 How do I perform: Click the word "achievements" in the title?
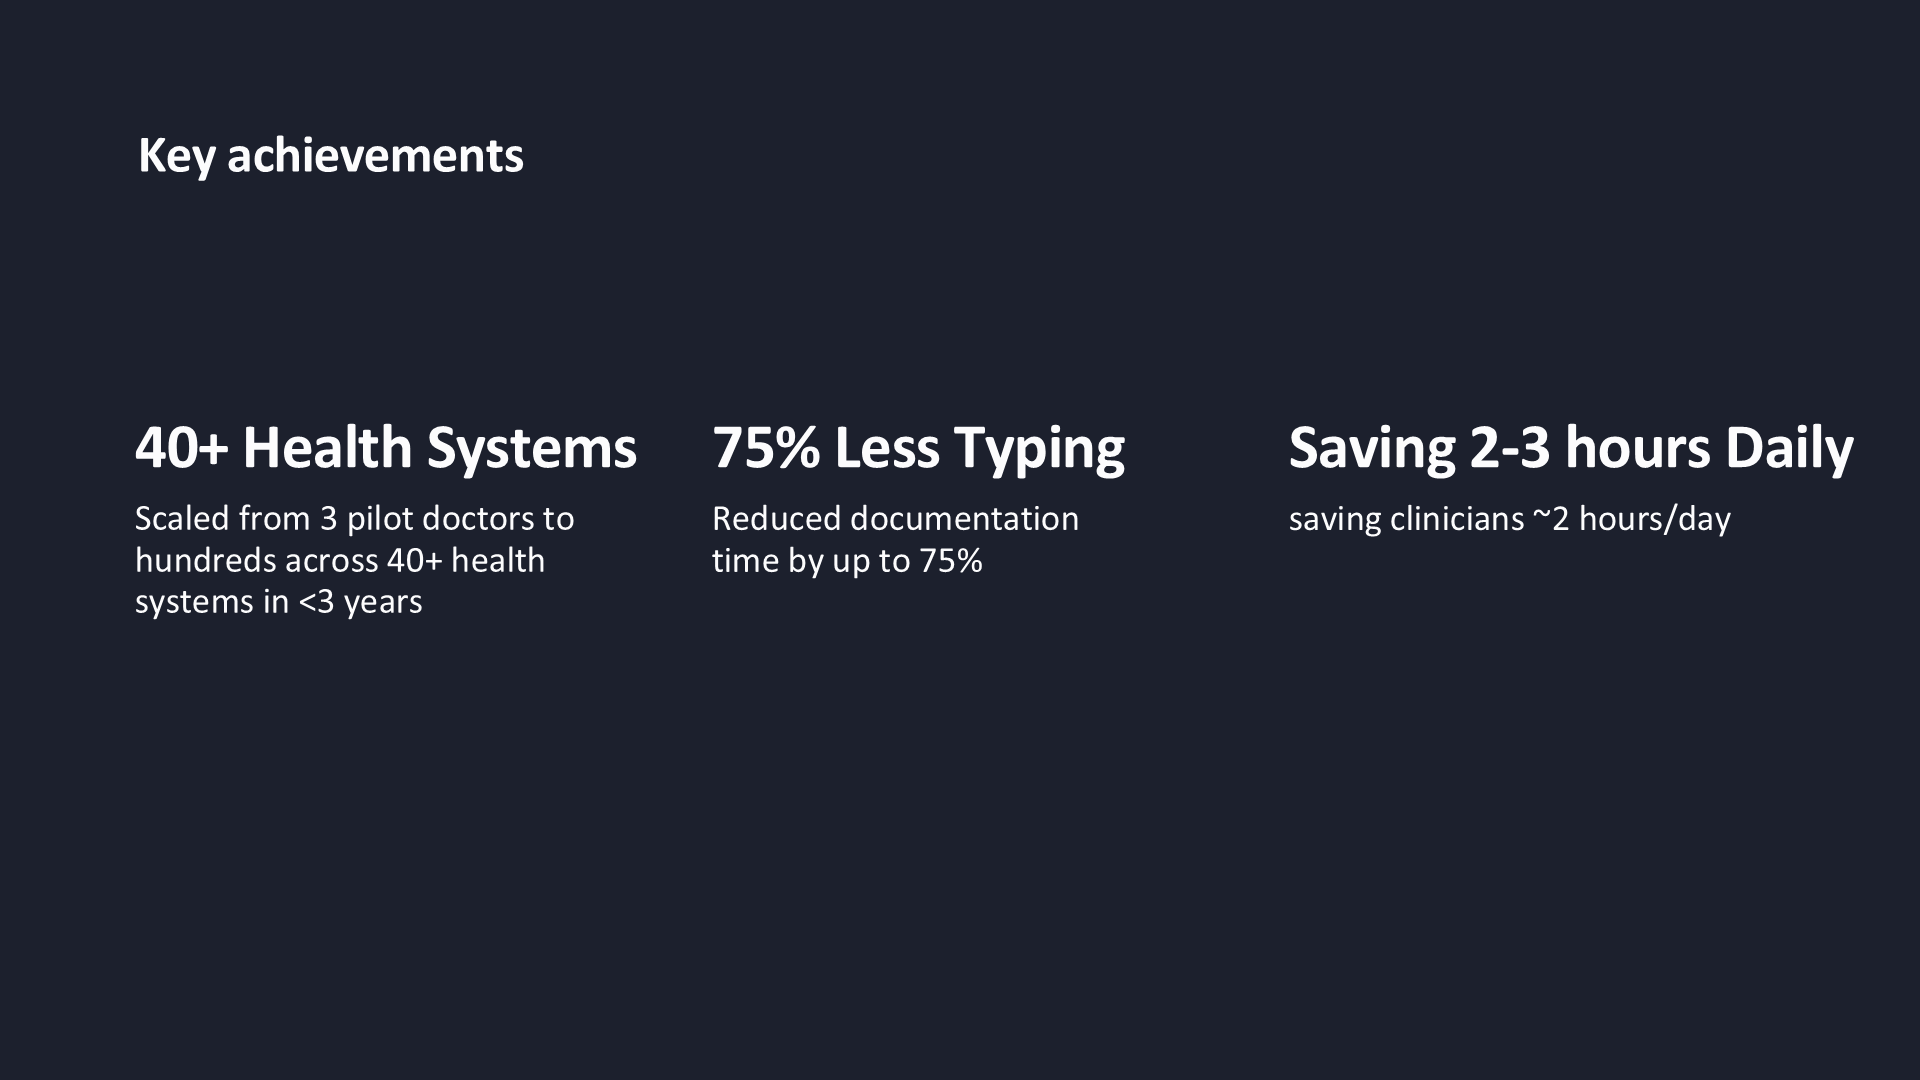[x=375, y=156]
